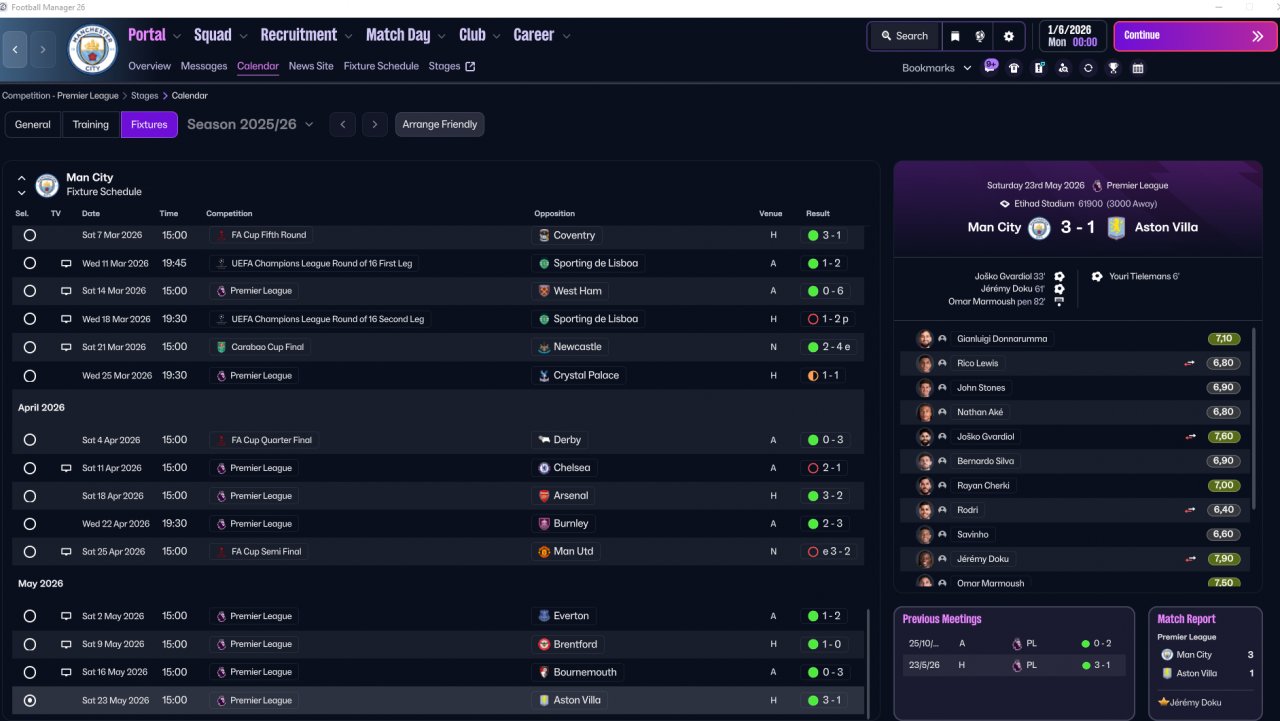Go to the previous season
The image size is (1280, 721).
click(x=343, y=125)
